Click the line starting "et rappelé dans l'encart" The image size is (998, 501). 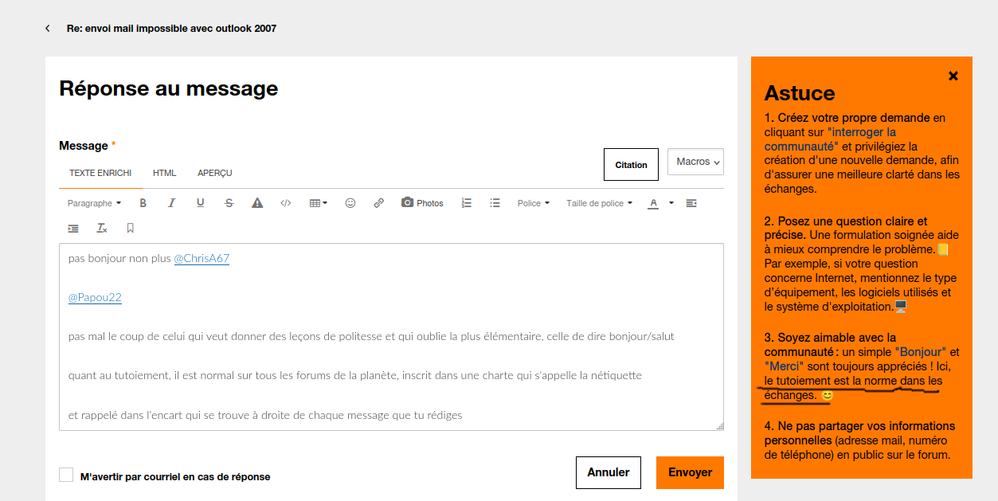[265, 415]
